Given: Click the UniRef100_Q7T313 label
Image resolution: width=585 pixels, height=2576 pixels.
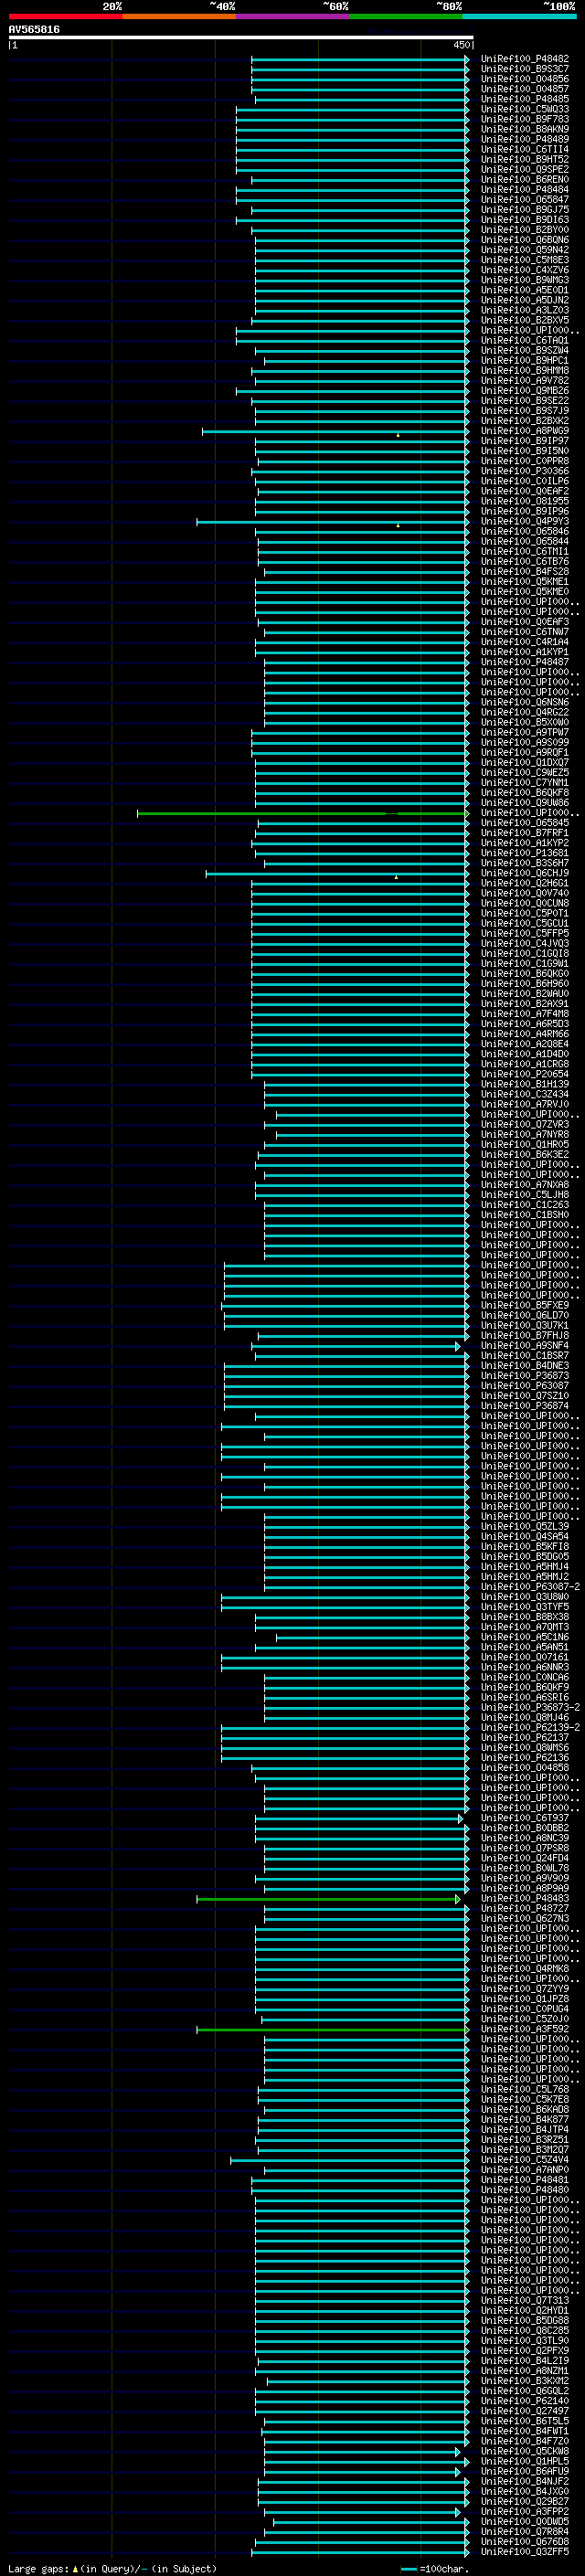Looking at the screenshot, I should coord(525,2300).
